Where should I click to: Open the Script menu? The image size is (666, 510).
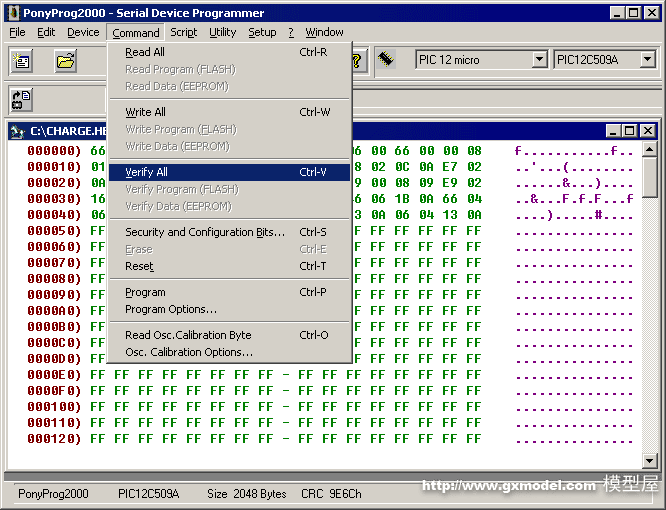(184, 32)
